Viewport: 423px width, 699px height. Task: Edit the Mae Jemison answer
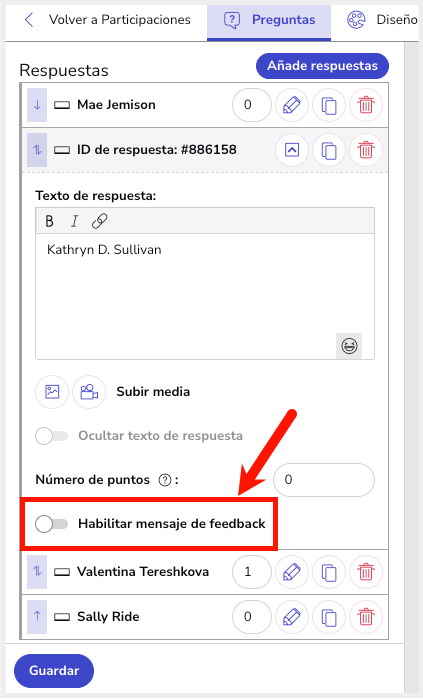tap(292, 106)
